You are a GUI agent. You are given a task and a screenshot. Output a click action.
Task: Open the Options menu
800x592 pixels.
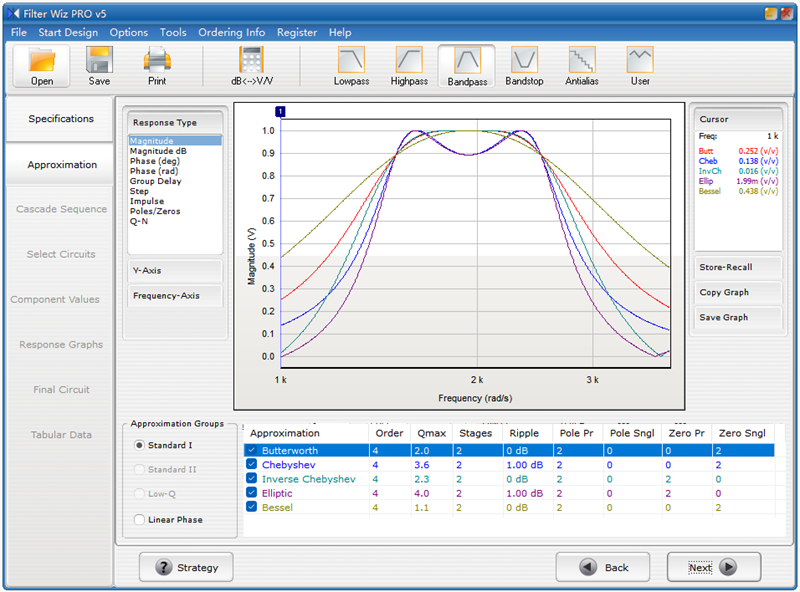[129, 32]
